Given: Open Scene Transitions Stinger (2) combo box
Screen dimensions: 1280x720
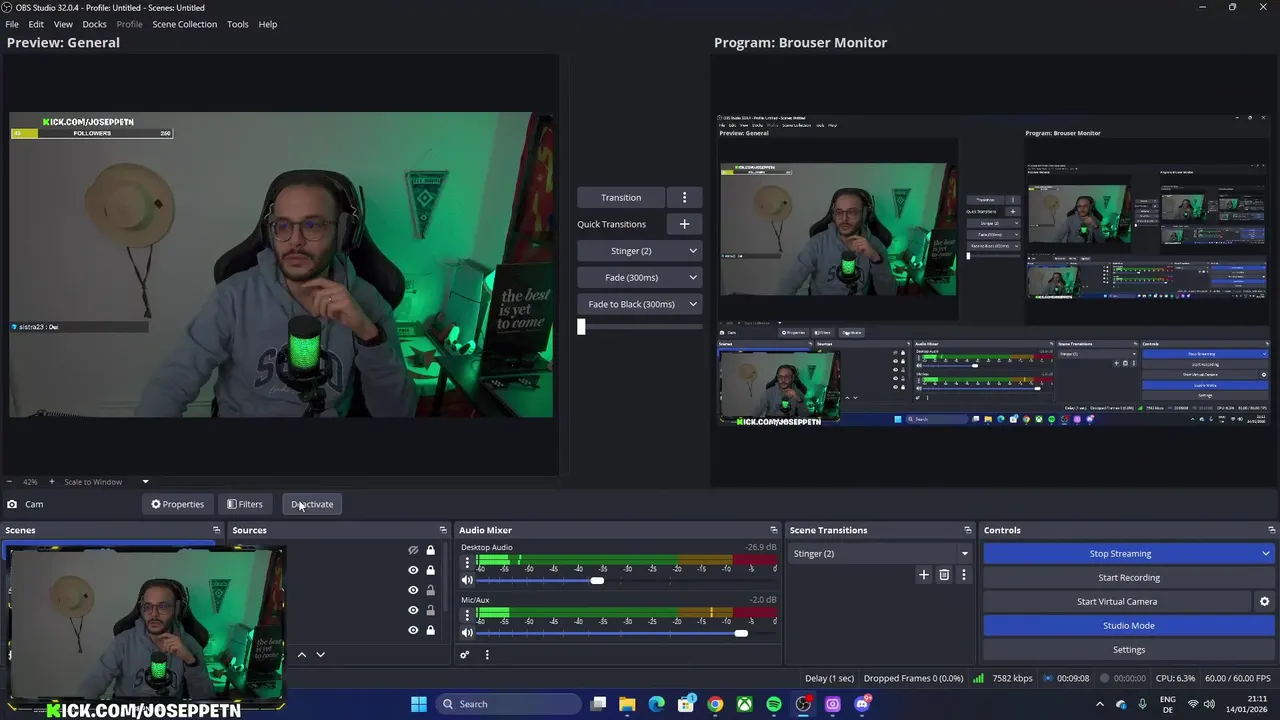Looking at the screenshot, I should tap(881, 553).
